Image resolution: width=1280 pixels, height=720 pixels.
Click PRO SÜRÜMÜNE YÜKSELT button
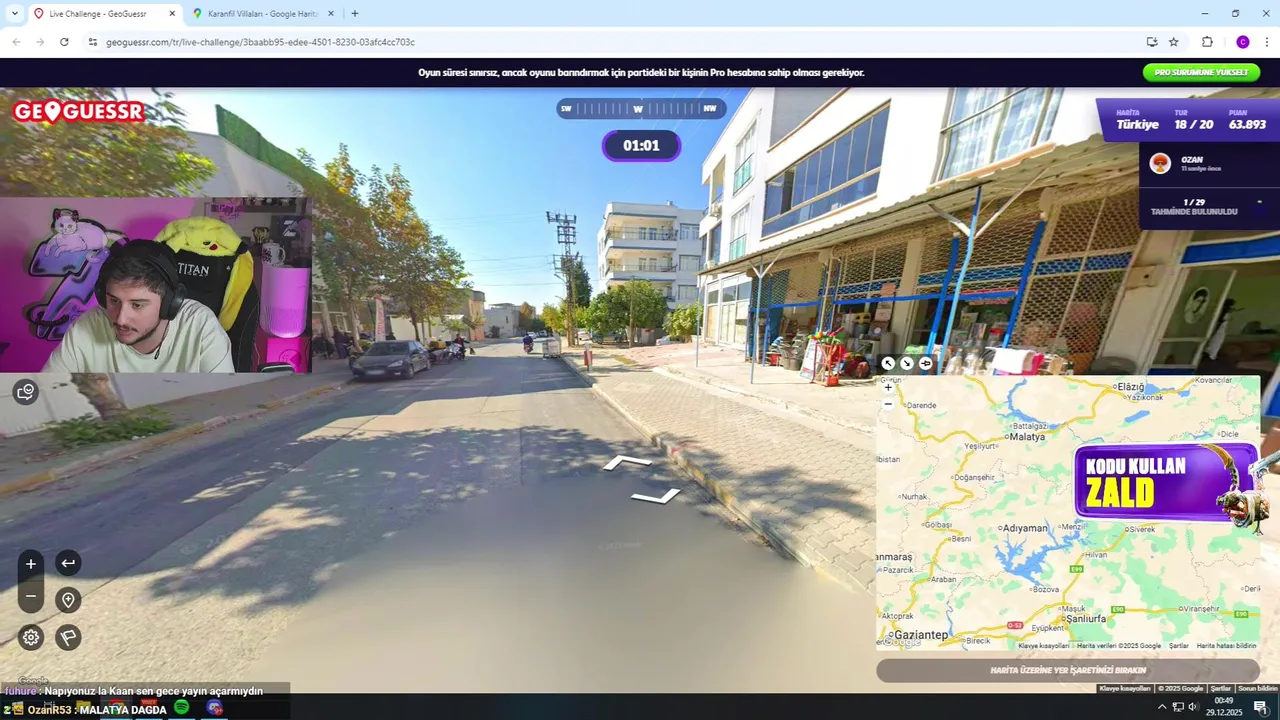[1201, 72]
